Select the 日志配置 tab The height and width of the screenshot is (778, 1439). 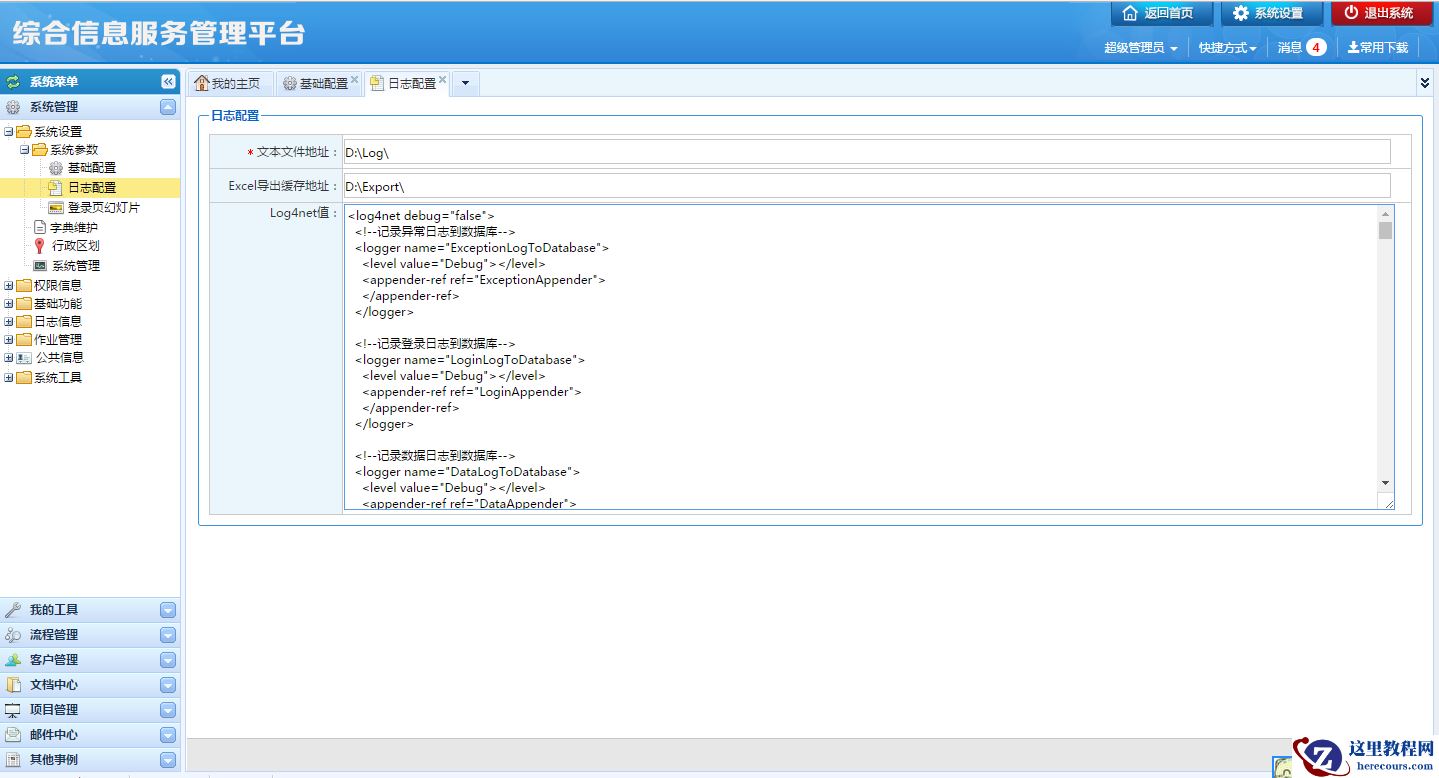pyautogui.click(x=407, y=84)
